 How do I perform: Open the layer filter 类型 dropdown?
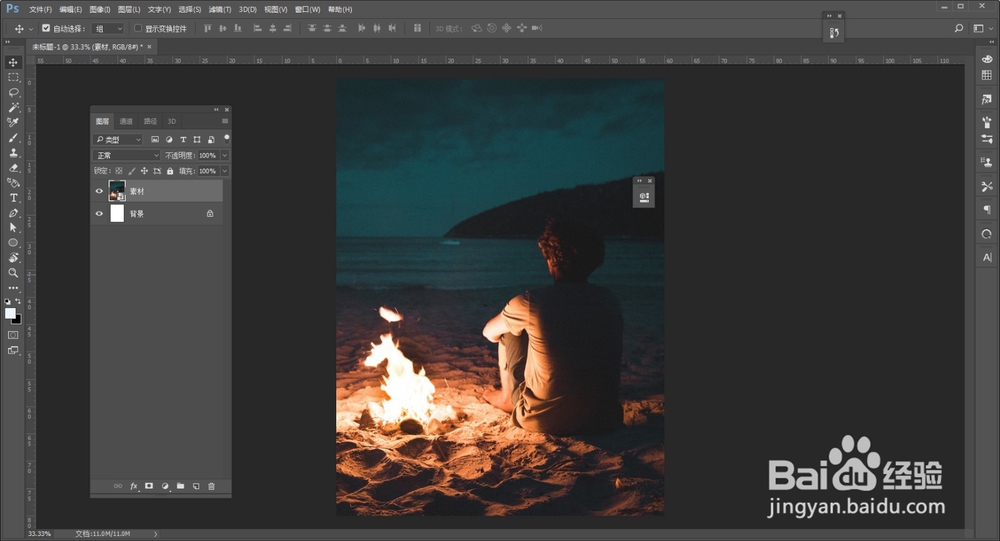pyautogui.click(x=118, y=139)
